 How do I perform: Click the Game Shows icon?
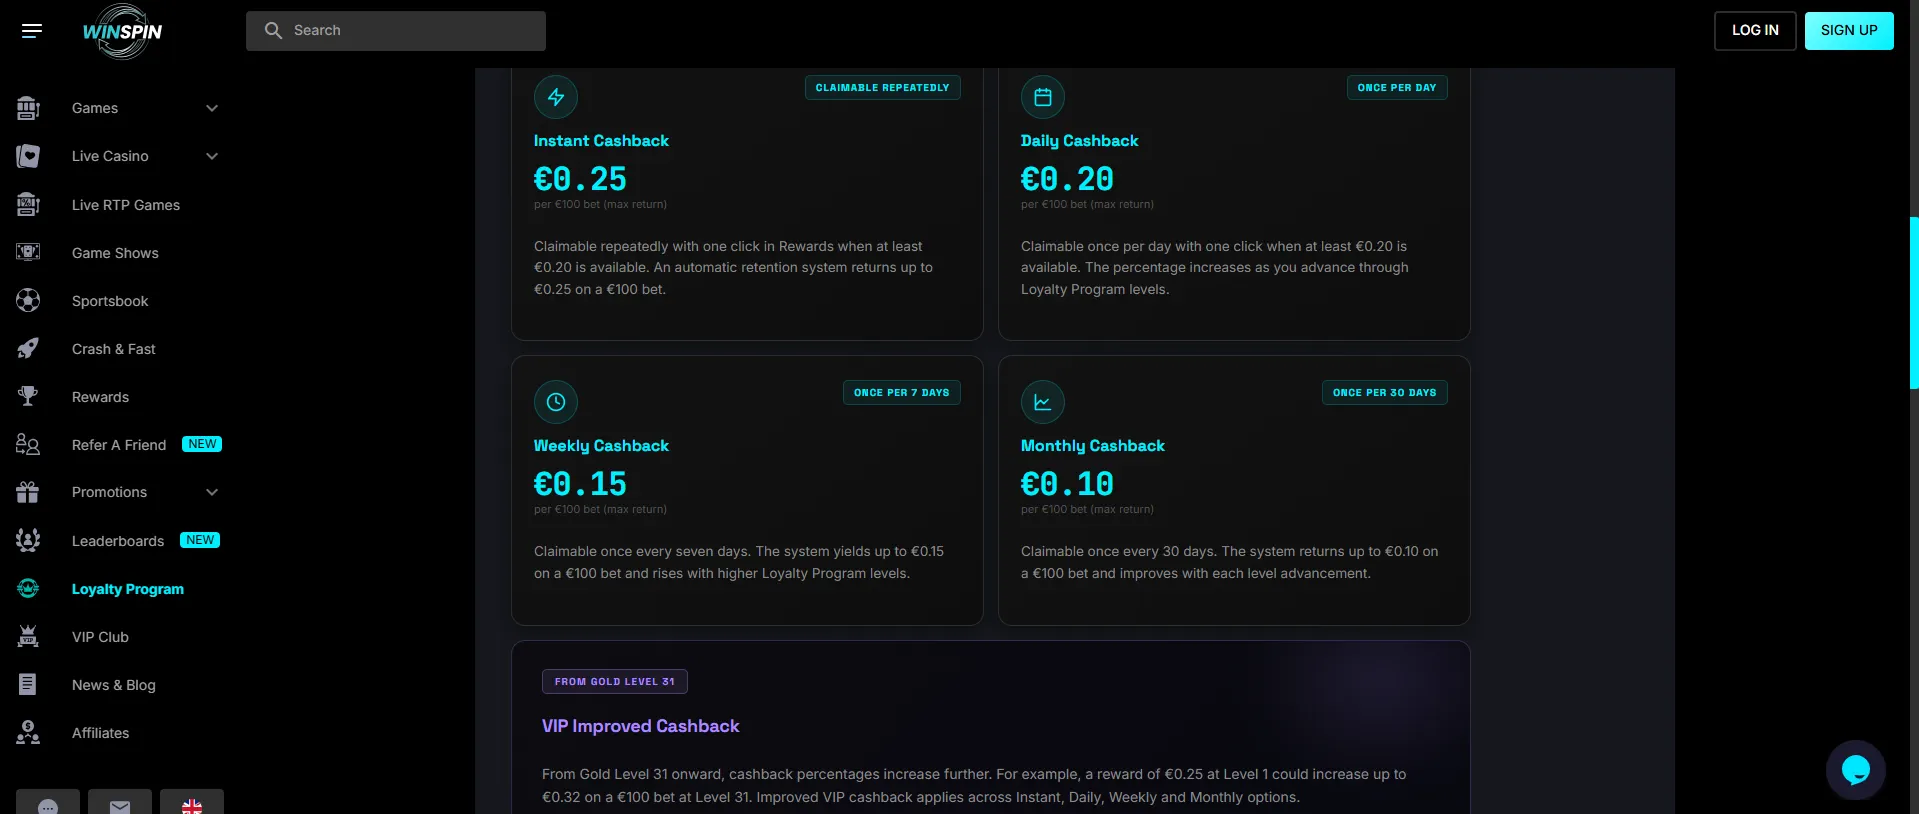point(28,253)
